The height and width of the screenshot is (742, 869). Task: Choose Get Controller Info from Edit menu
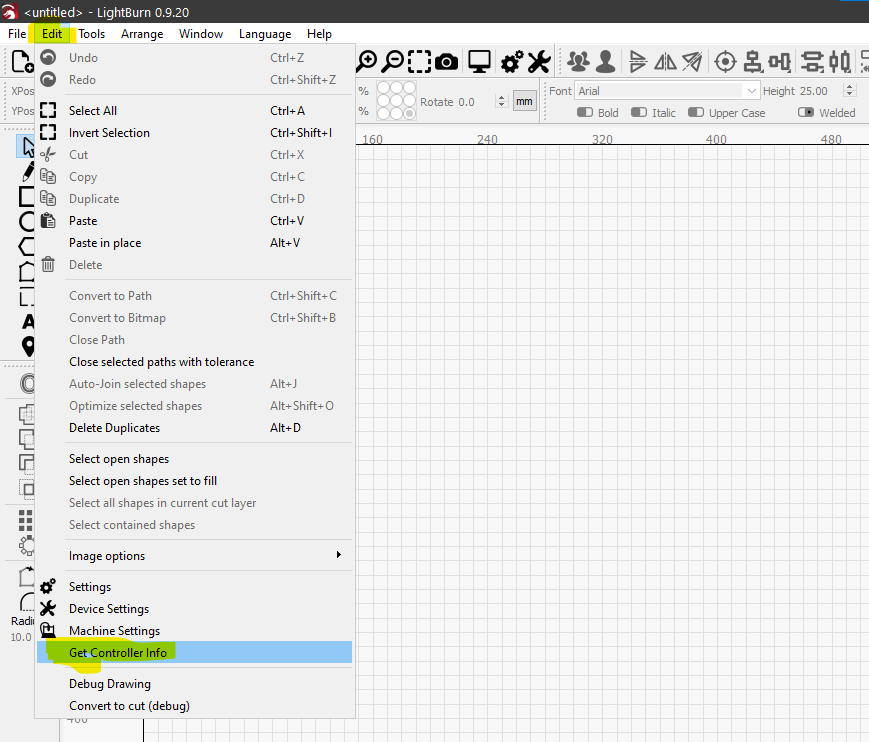click(194, 652)
